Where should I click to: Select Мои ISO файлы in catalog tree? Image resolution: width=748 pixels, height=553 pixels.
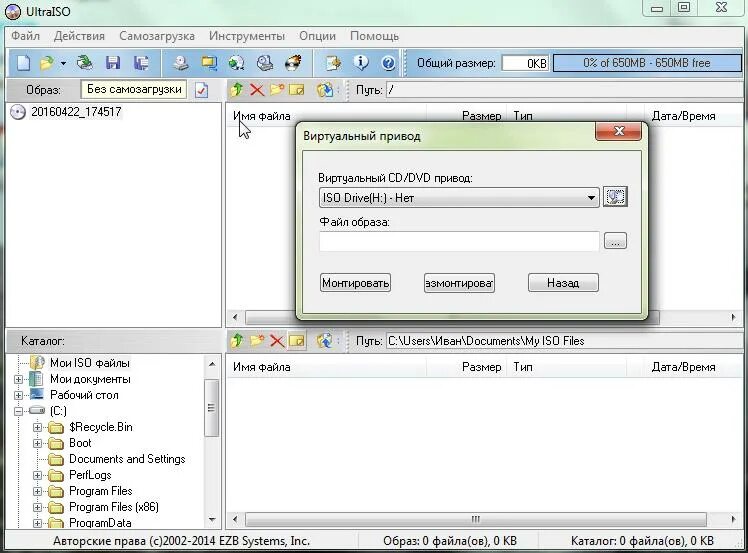click(90, 363)
